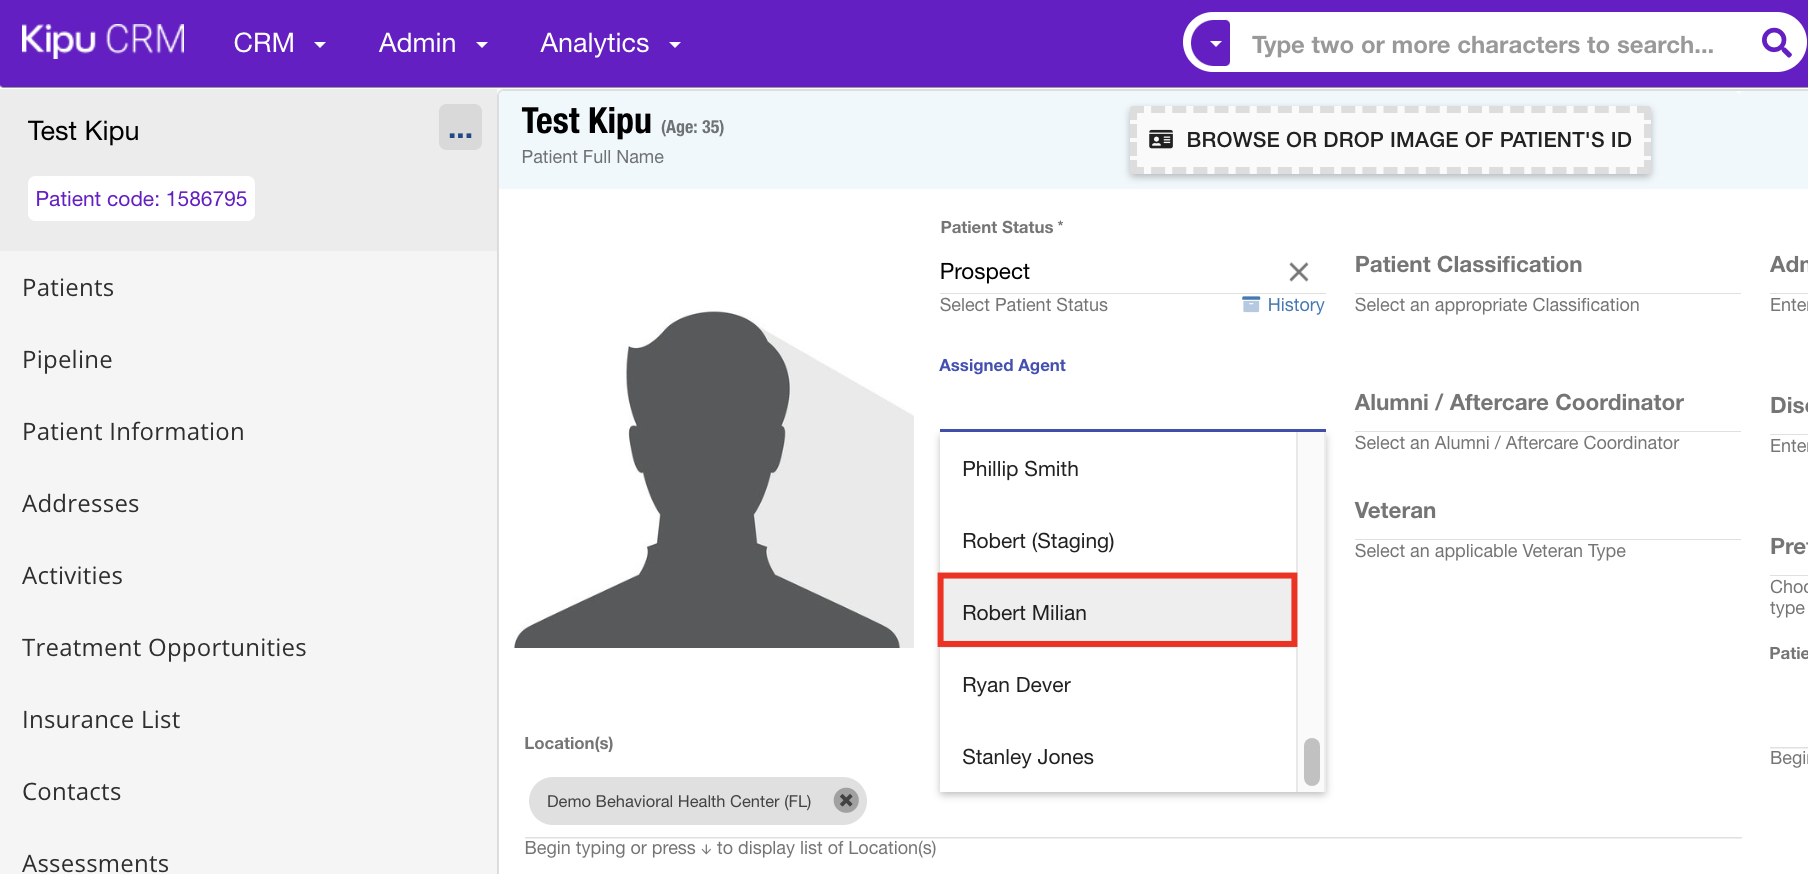The width and height of the screenshot is (1808, 874).
Task: Choose Phillip Smith from agent list
Action: (1020, 469)
